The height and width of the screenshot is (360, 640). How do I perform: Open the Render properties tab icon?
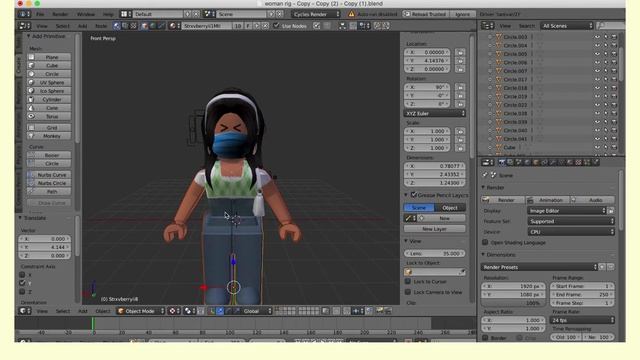click(502, 162)
